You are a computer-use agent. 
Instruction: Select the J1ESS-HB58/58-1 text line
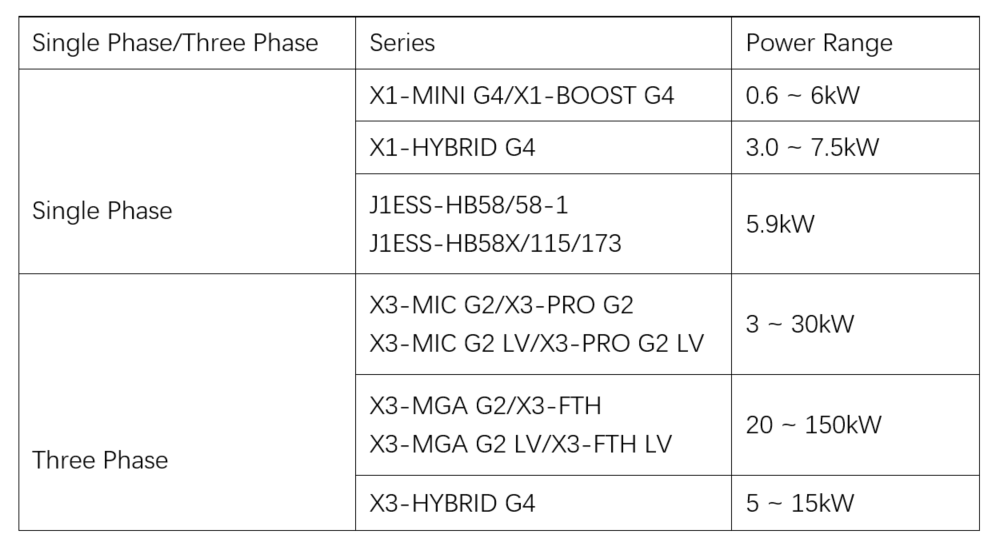[468, 205]
